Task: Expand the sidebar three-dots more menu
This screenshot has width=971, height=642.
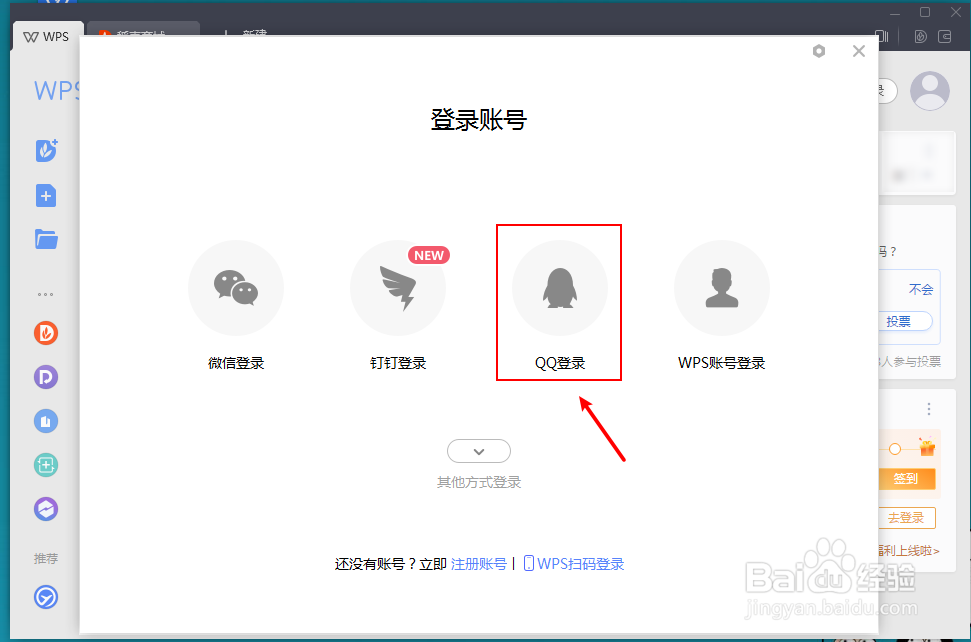Action: 45,294
